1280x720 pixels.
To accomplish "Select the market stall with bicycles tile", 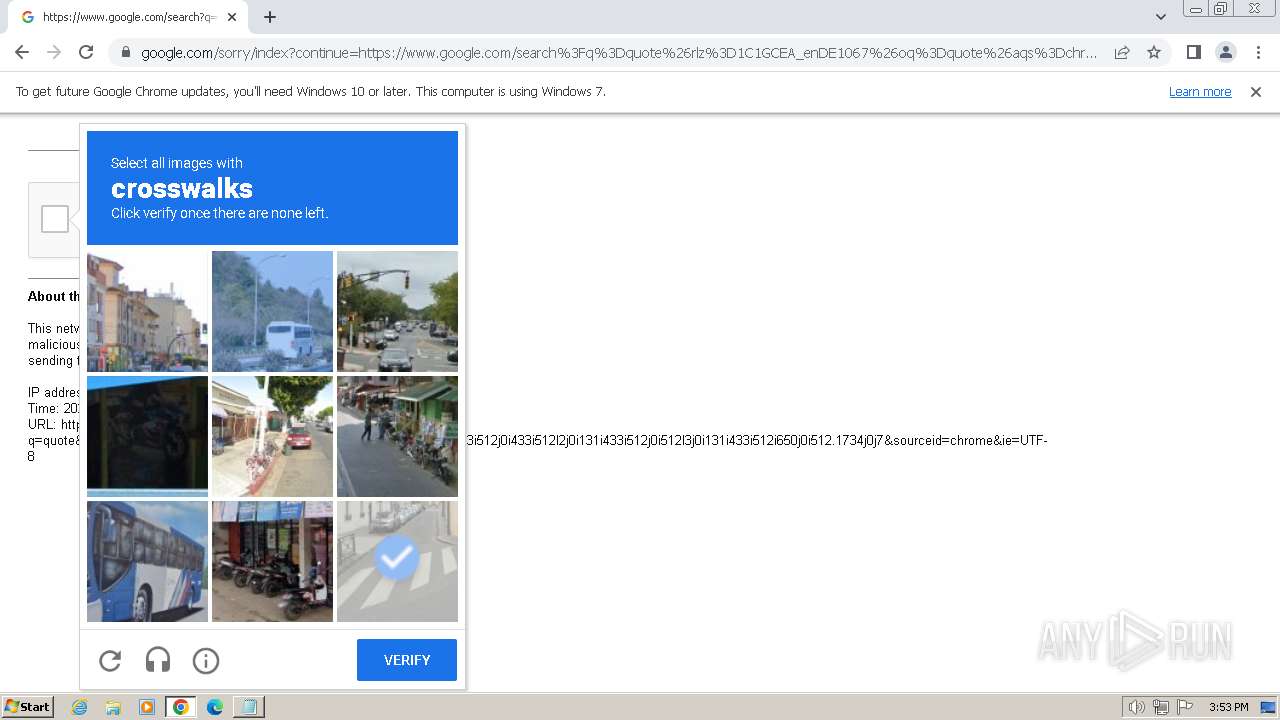I will [x=397, y=436].
